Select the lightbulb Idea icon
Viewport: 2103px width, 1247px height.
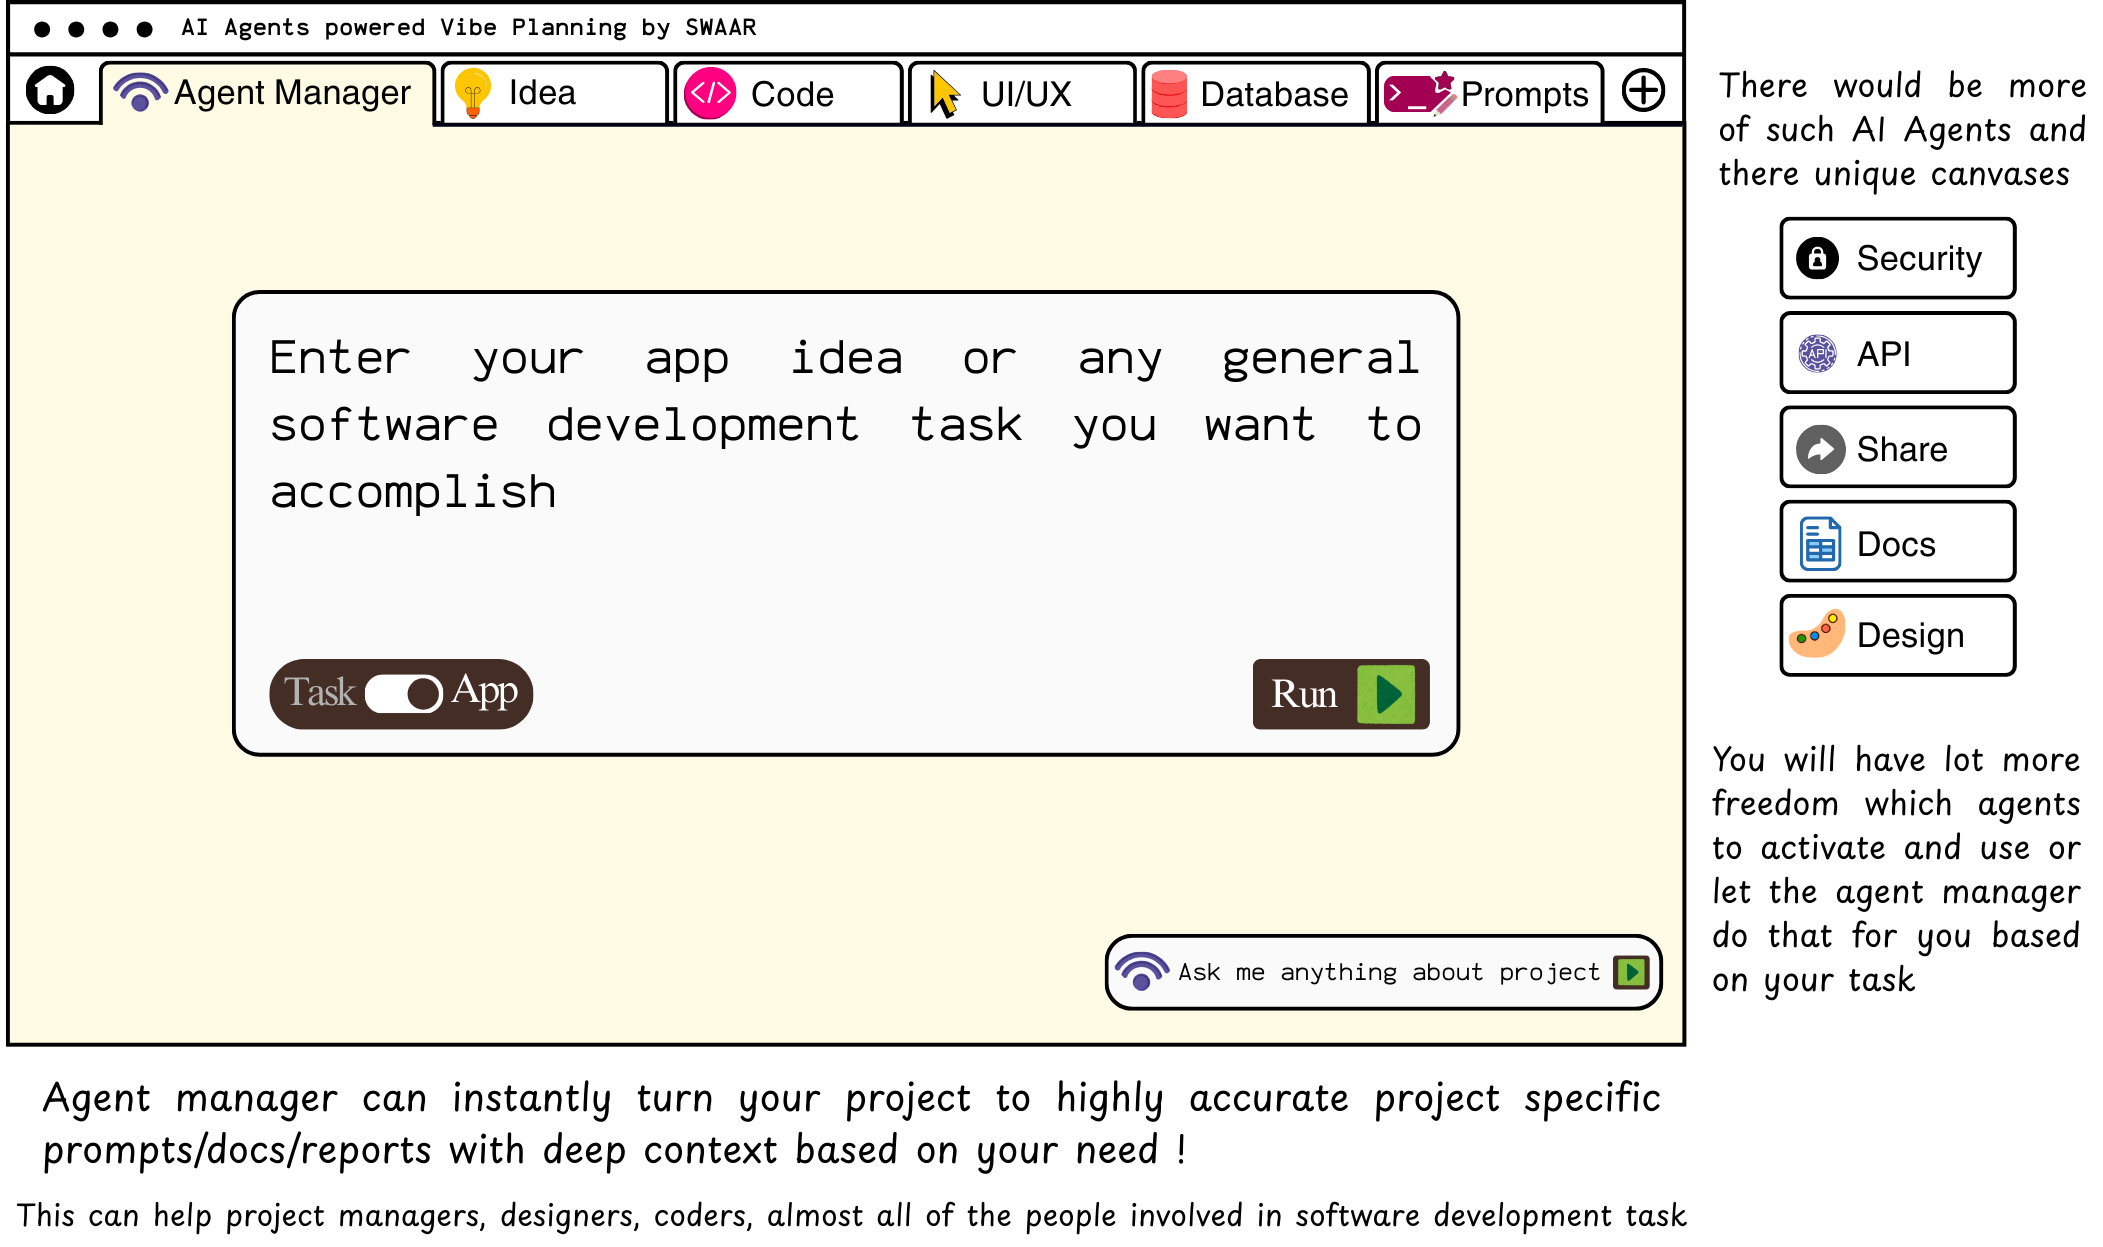[x=474, y=91]
